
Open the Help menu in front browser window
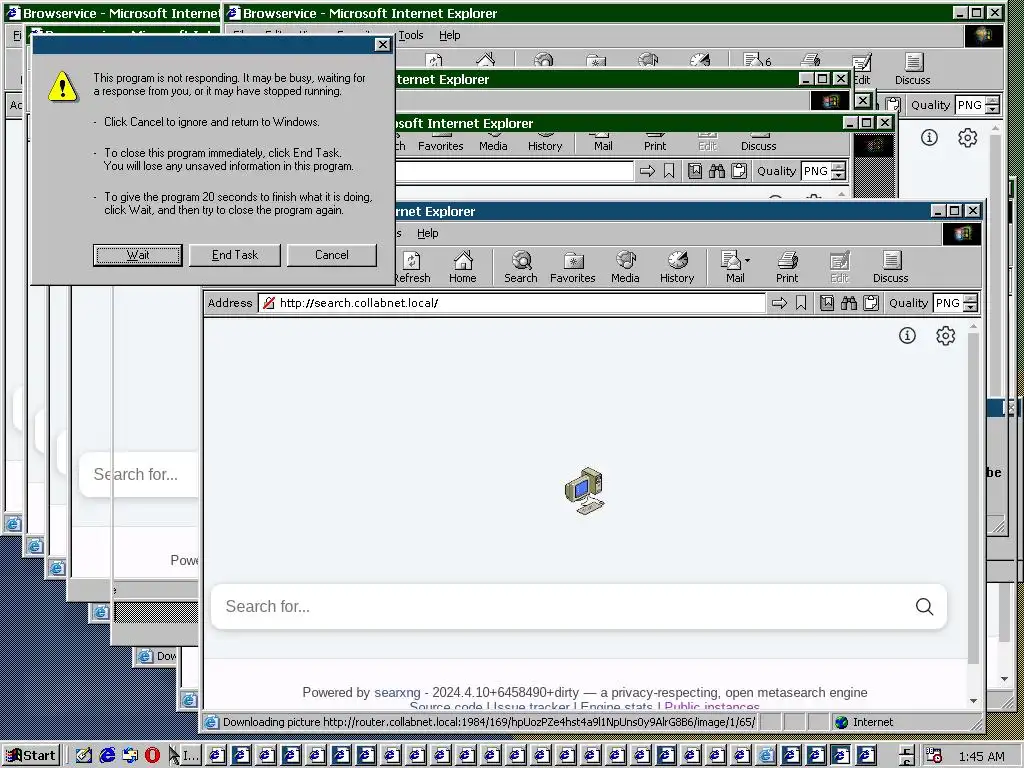[x=428, y=233]
